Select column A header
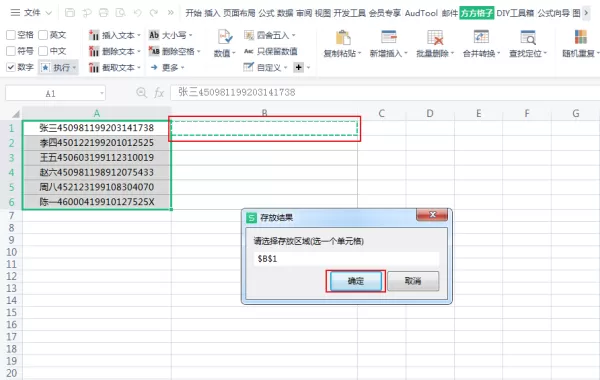 [x=97, y=113]
